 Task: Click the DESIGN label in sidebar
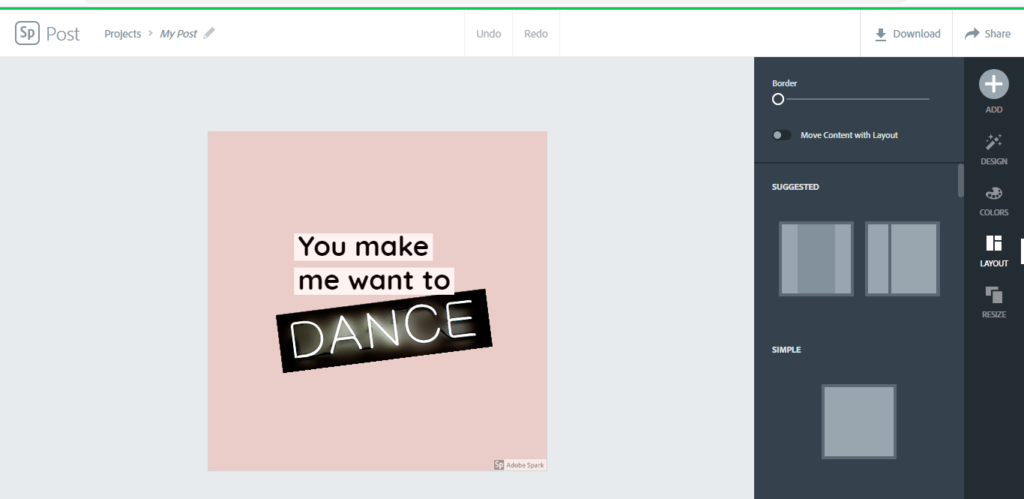click(993, 161)
